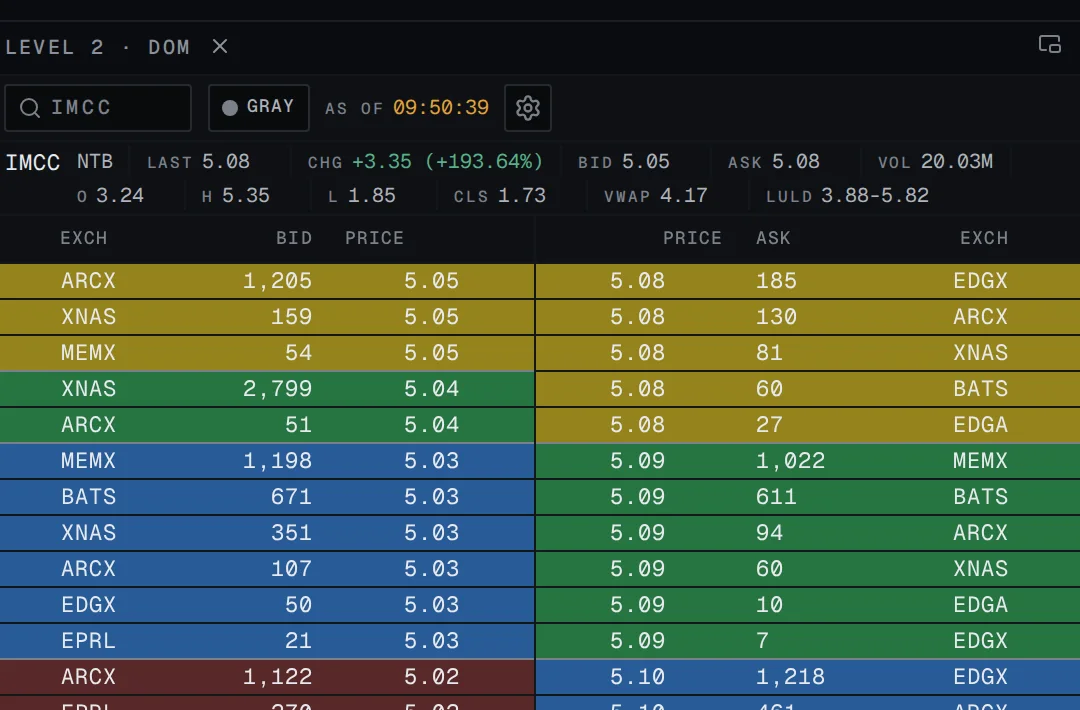
Task: Click the search magnifier icon
Action: [x=30, y=108]
